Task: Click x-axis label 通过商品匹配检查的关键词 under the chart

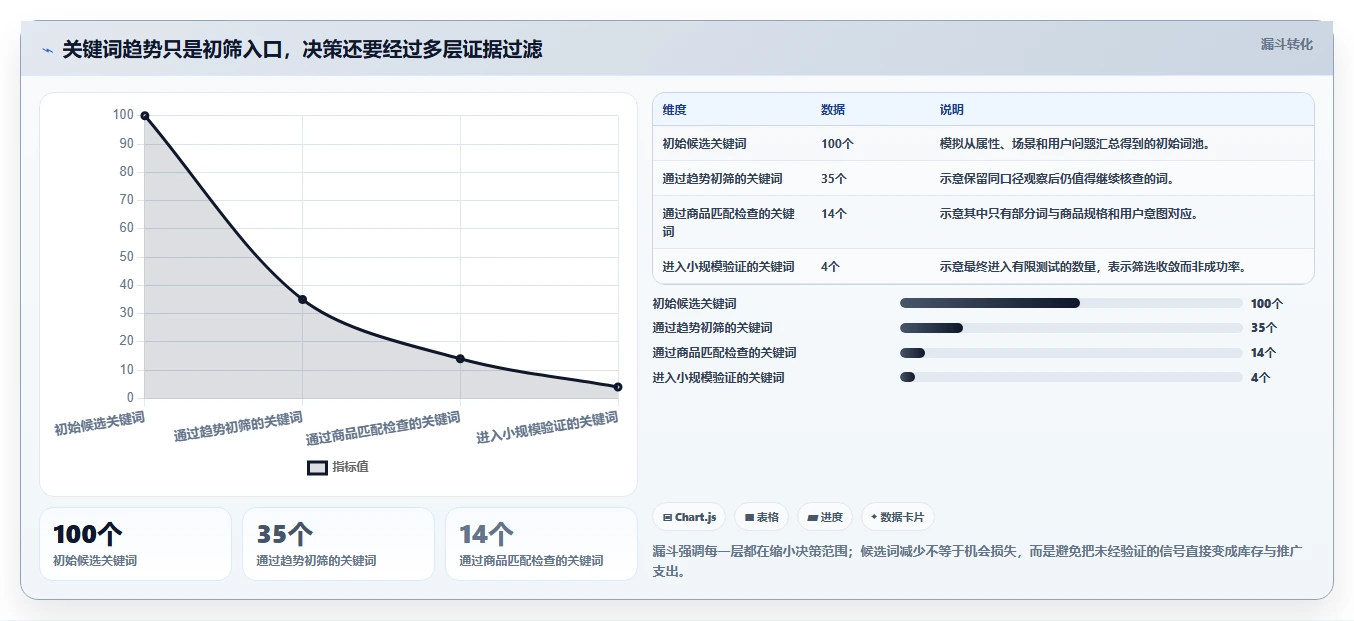Action: (x=383, y=428)
